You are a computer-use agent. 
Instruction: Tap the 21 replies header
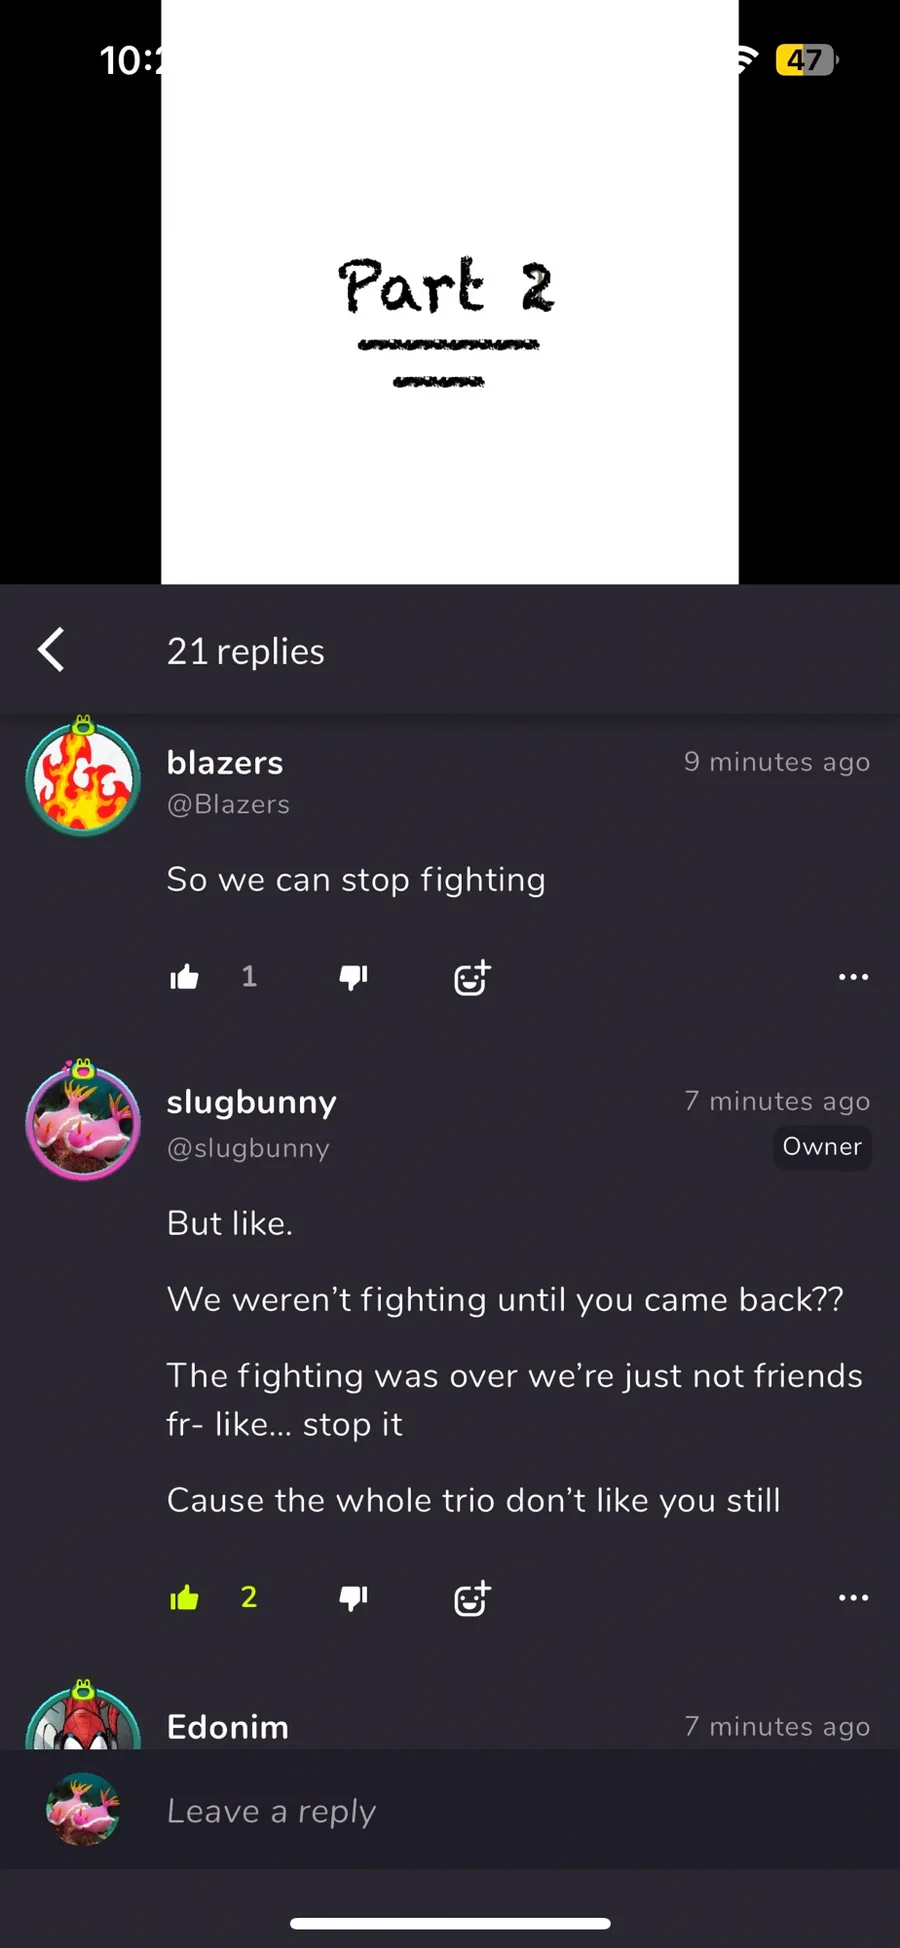coord(246,651)
